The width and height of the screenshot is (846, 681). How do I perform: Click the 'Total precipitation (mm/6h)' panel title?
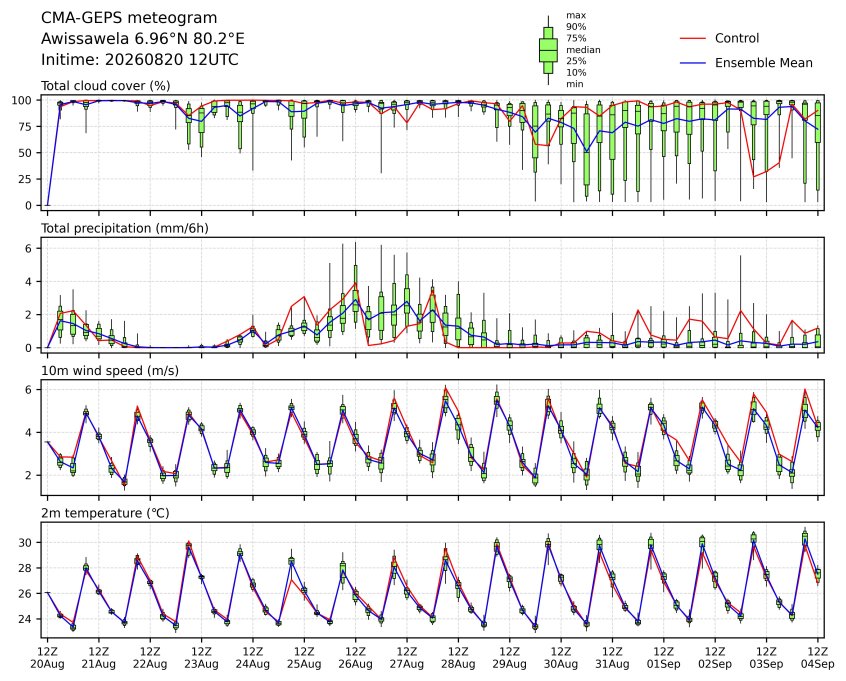tap(125, 228)
